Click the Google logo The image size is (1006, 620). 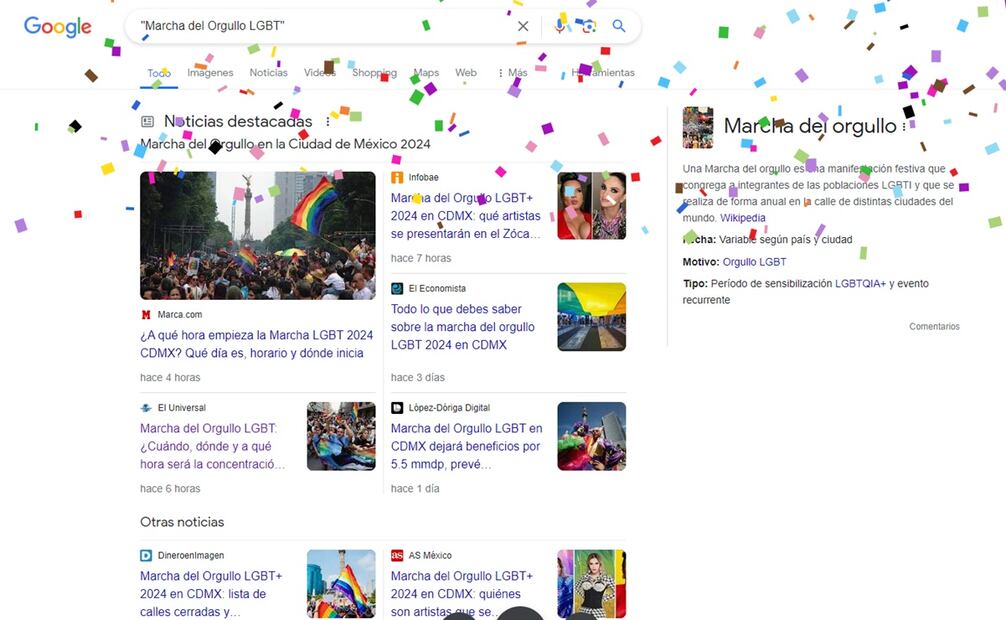(x=57, y=27)
